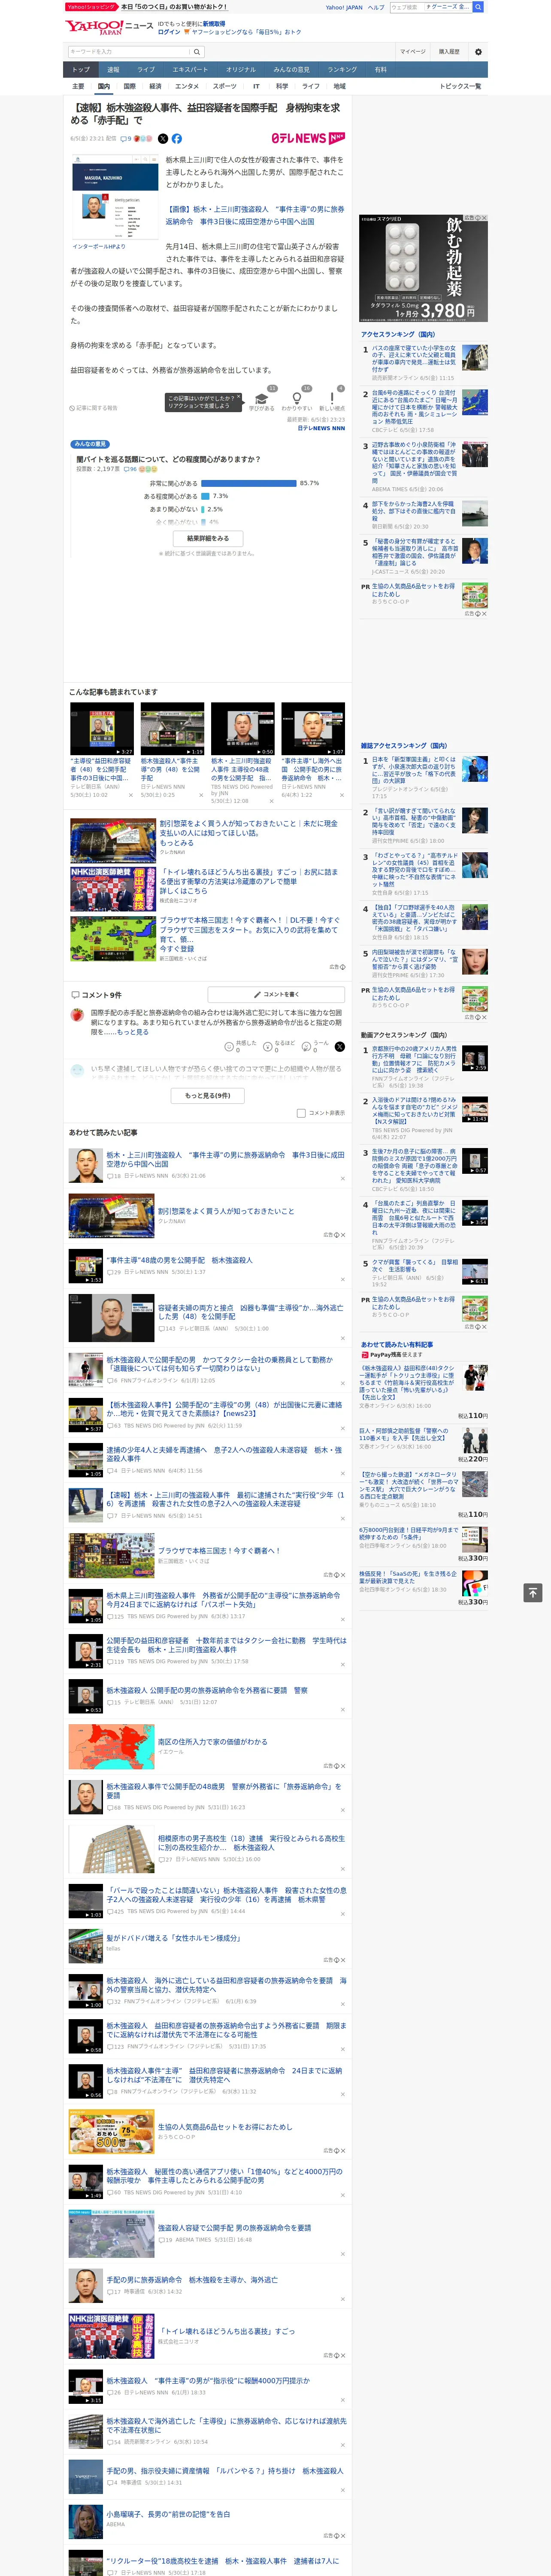Screen dimensions: 551x2576
Task: Open the みんなの意見 tab
Action: coord(292,70)
